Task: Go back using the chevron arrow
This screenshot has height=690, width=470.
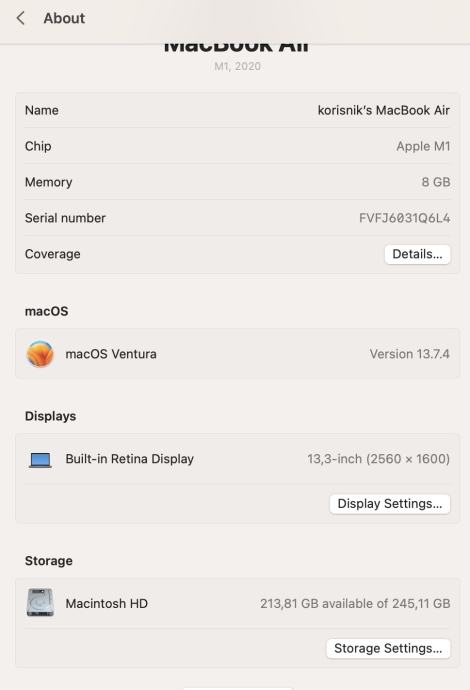Action: point(20,18)
